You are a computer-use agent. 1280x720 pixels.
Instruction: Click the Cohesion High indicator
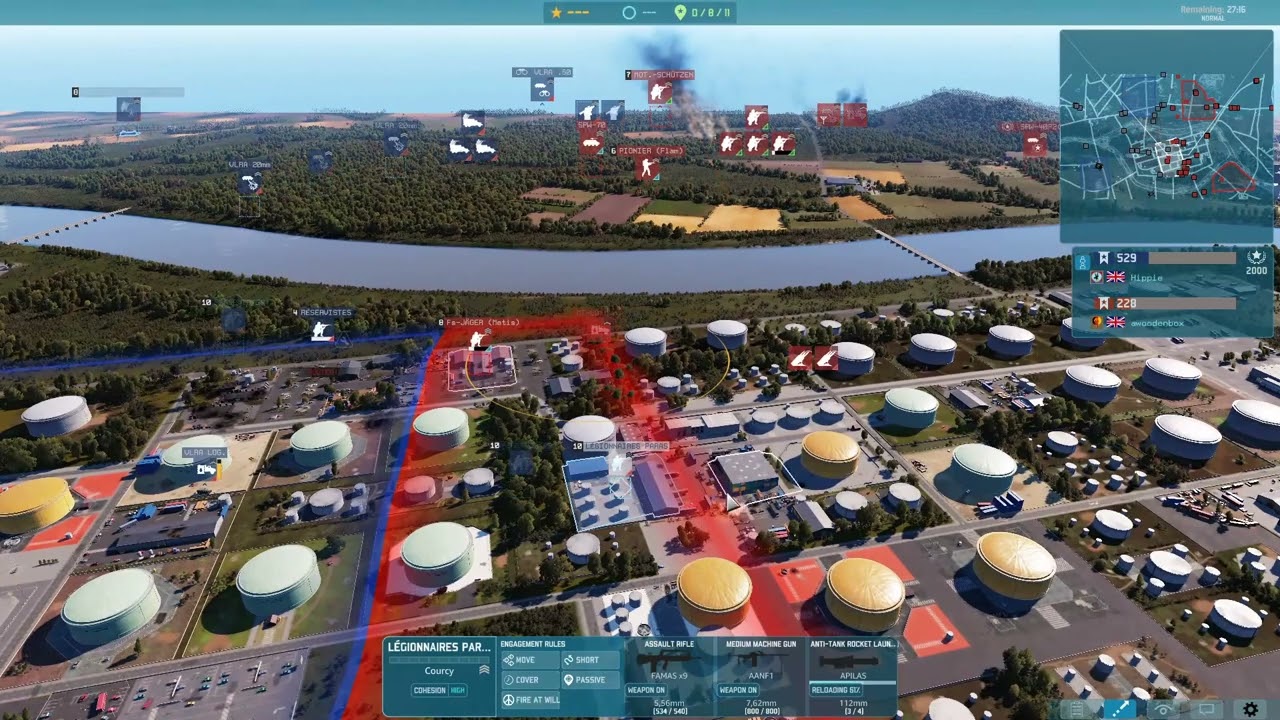pos(439,690)
